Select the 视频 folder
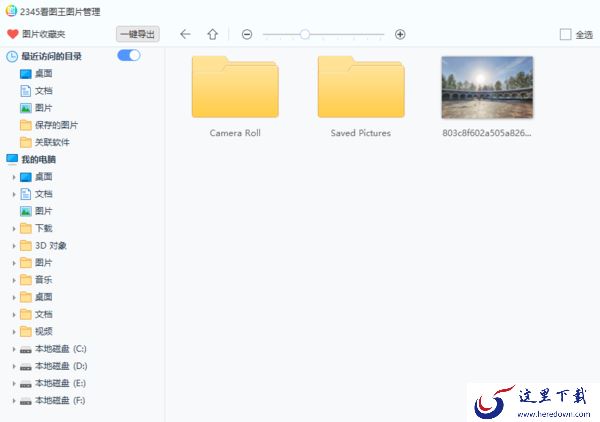Image resolution: width=600 pixels, height=422 pixels. [x=36, y=332]
